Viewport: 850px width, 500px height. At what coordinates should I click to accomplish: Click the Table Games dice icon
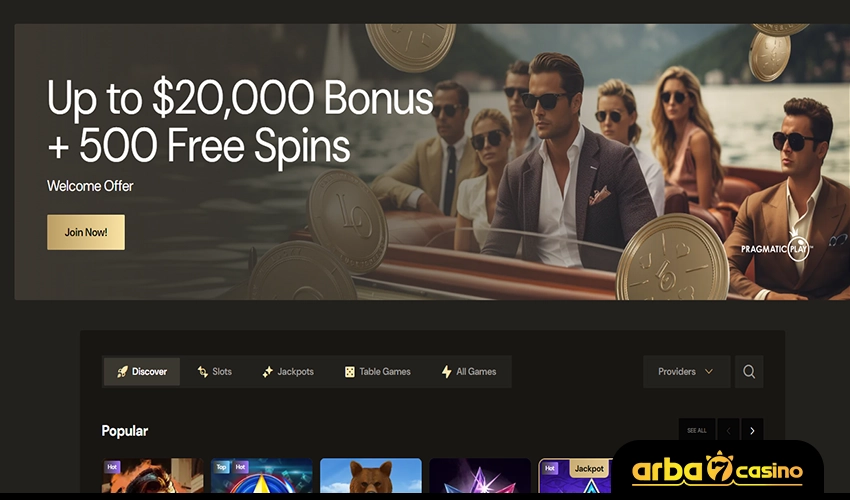point(350,371)
